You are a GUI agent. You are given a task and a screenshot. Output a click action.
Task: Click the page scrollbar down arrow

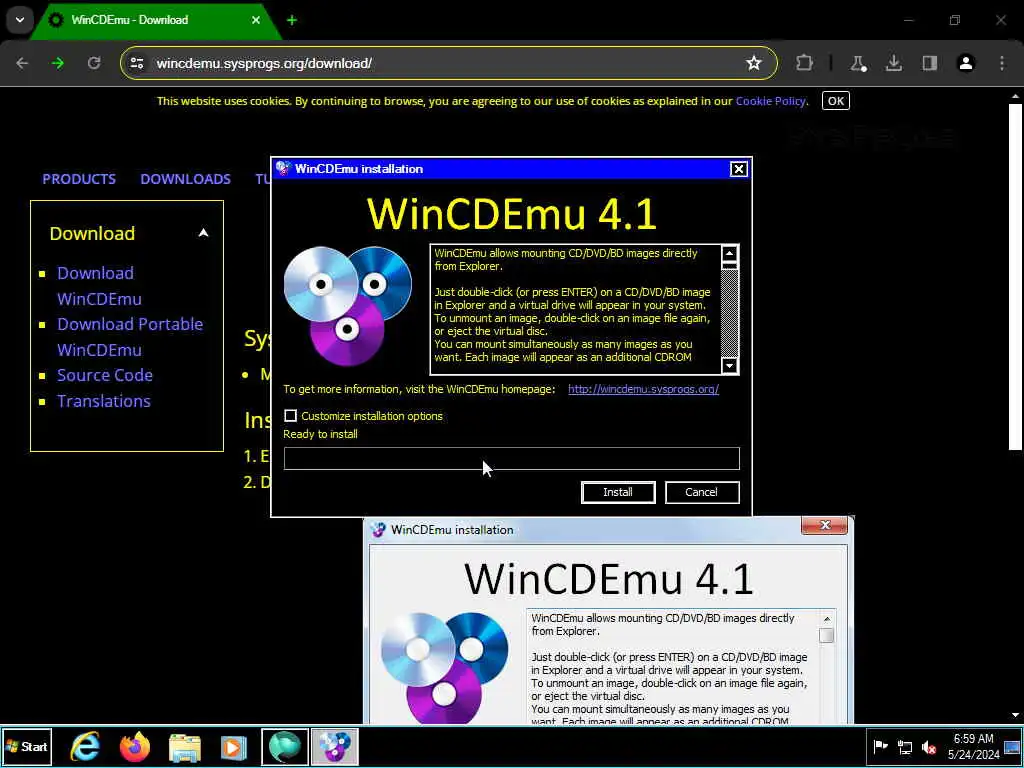[1015, 715]
